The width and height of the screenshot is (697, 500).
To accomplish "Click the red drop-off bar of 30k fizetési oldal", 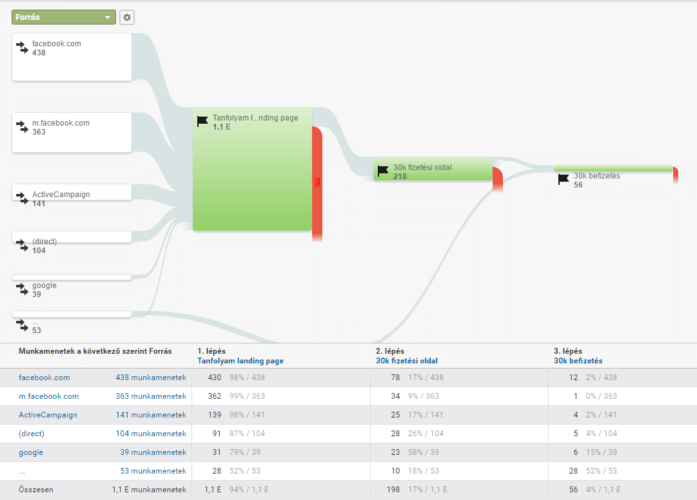I will 498,178.
